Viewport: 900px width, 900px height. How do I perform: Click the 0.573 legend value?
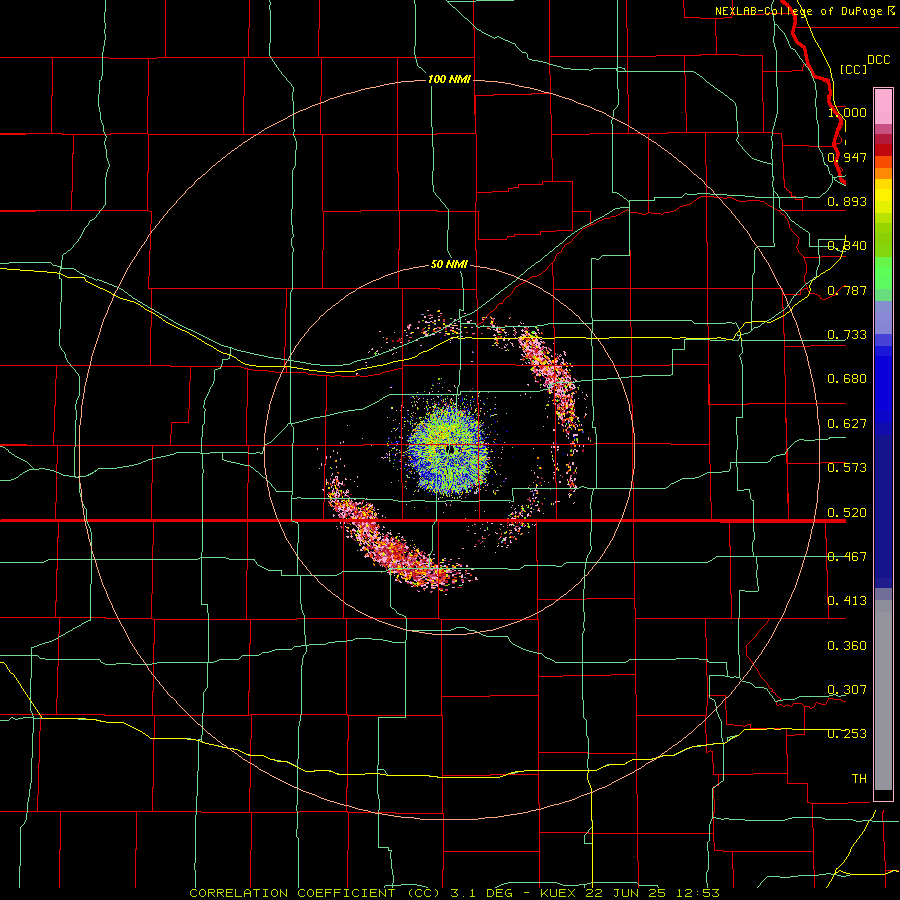pyautogui.click(x=847, y=468)
